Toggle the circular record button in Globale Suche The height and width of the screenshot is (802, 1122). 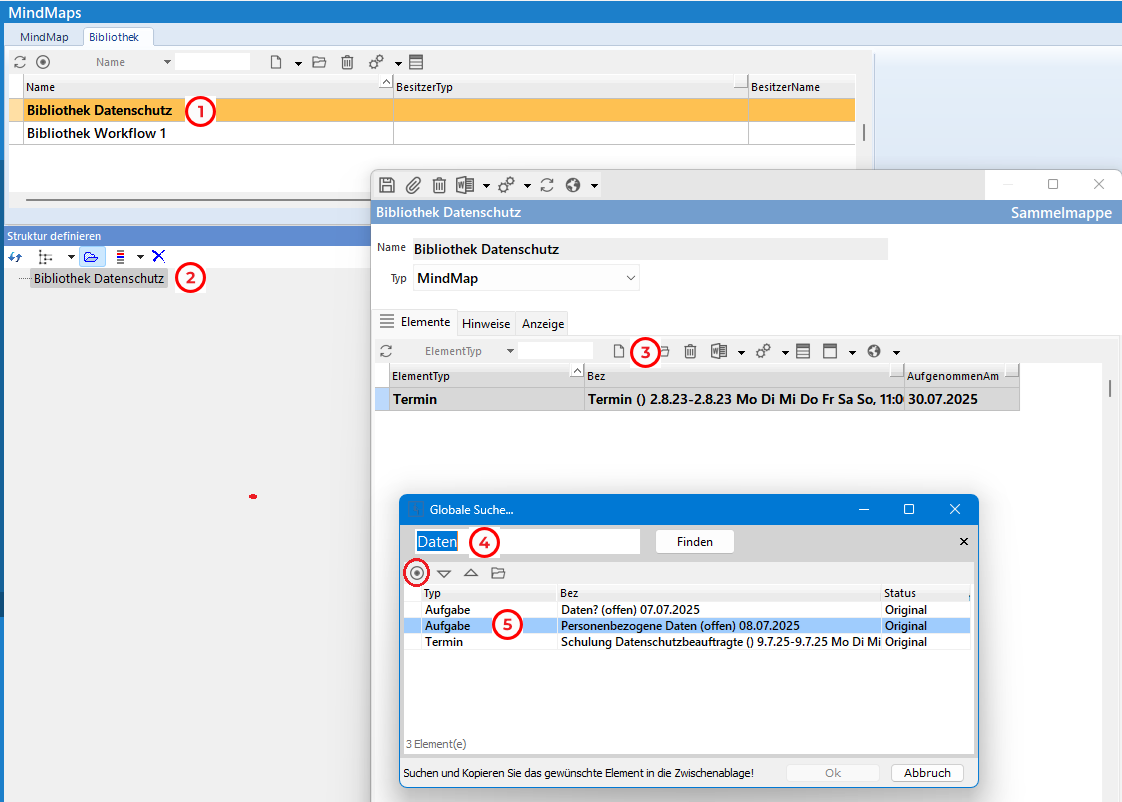(417, 573)
